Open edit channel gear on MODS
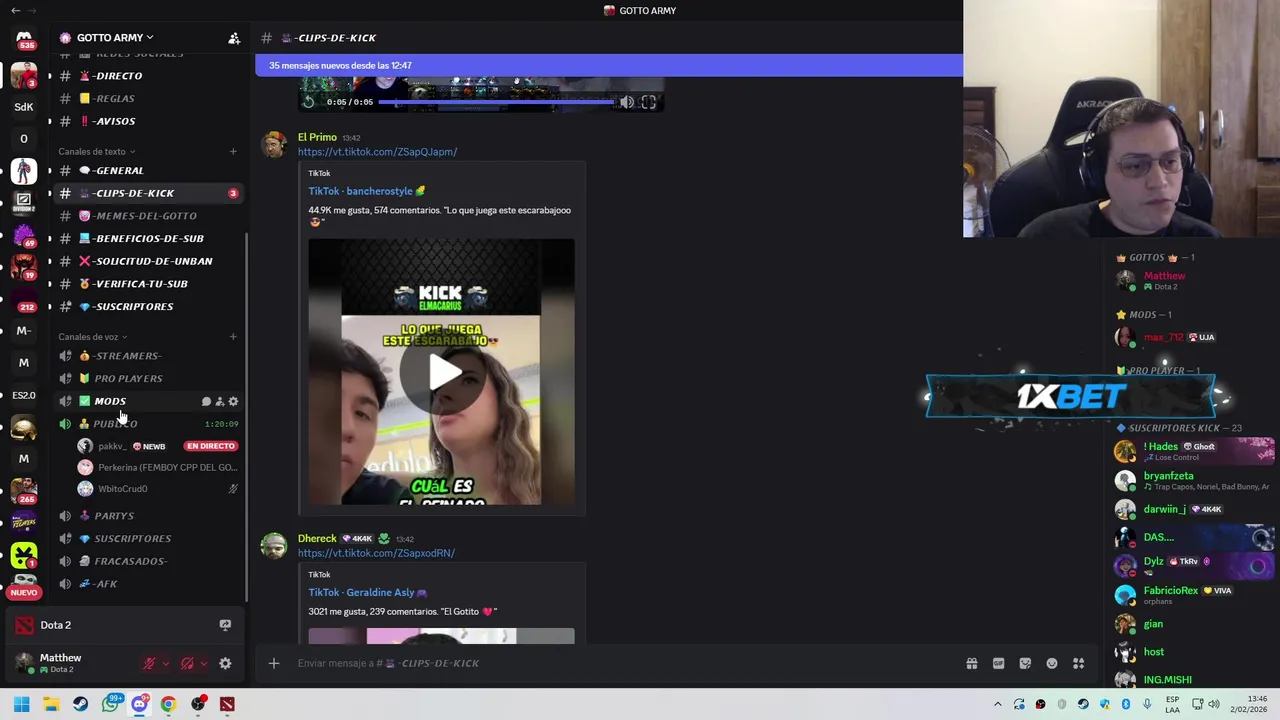Screen dimensions: 1280x720 click(x=233, y=401)
